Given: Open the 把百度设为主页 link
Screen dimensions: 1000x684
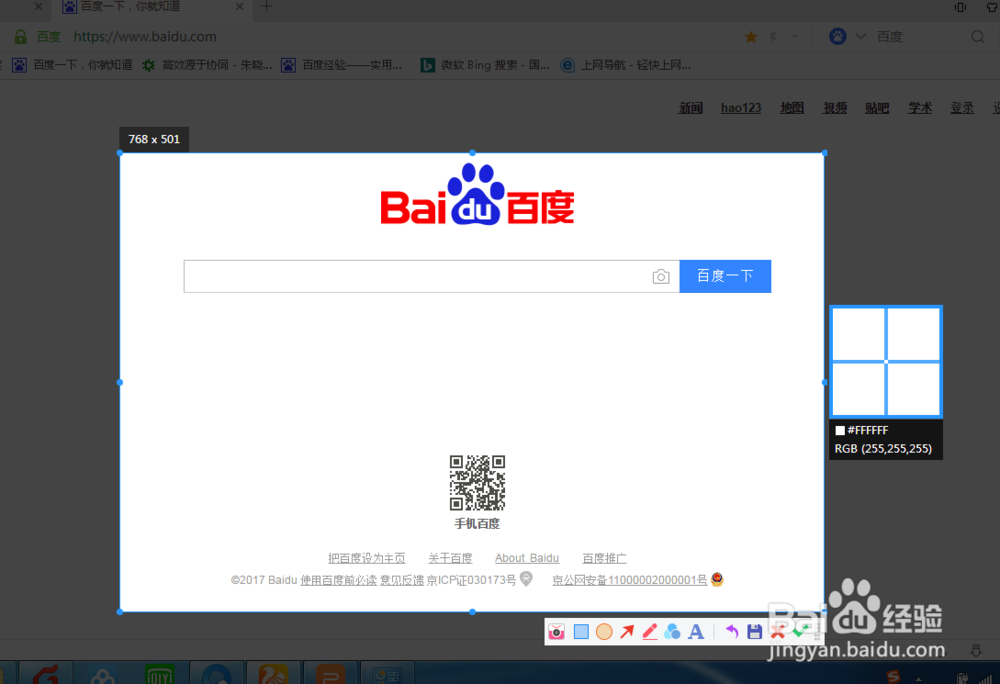Looking at the screenshot, I should [367, 558].
